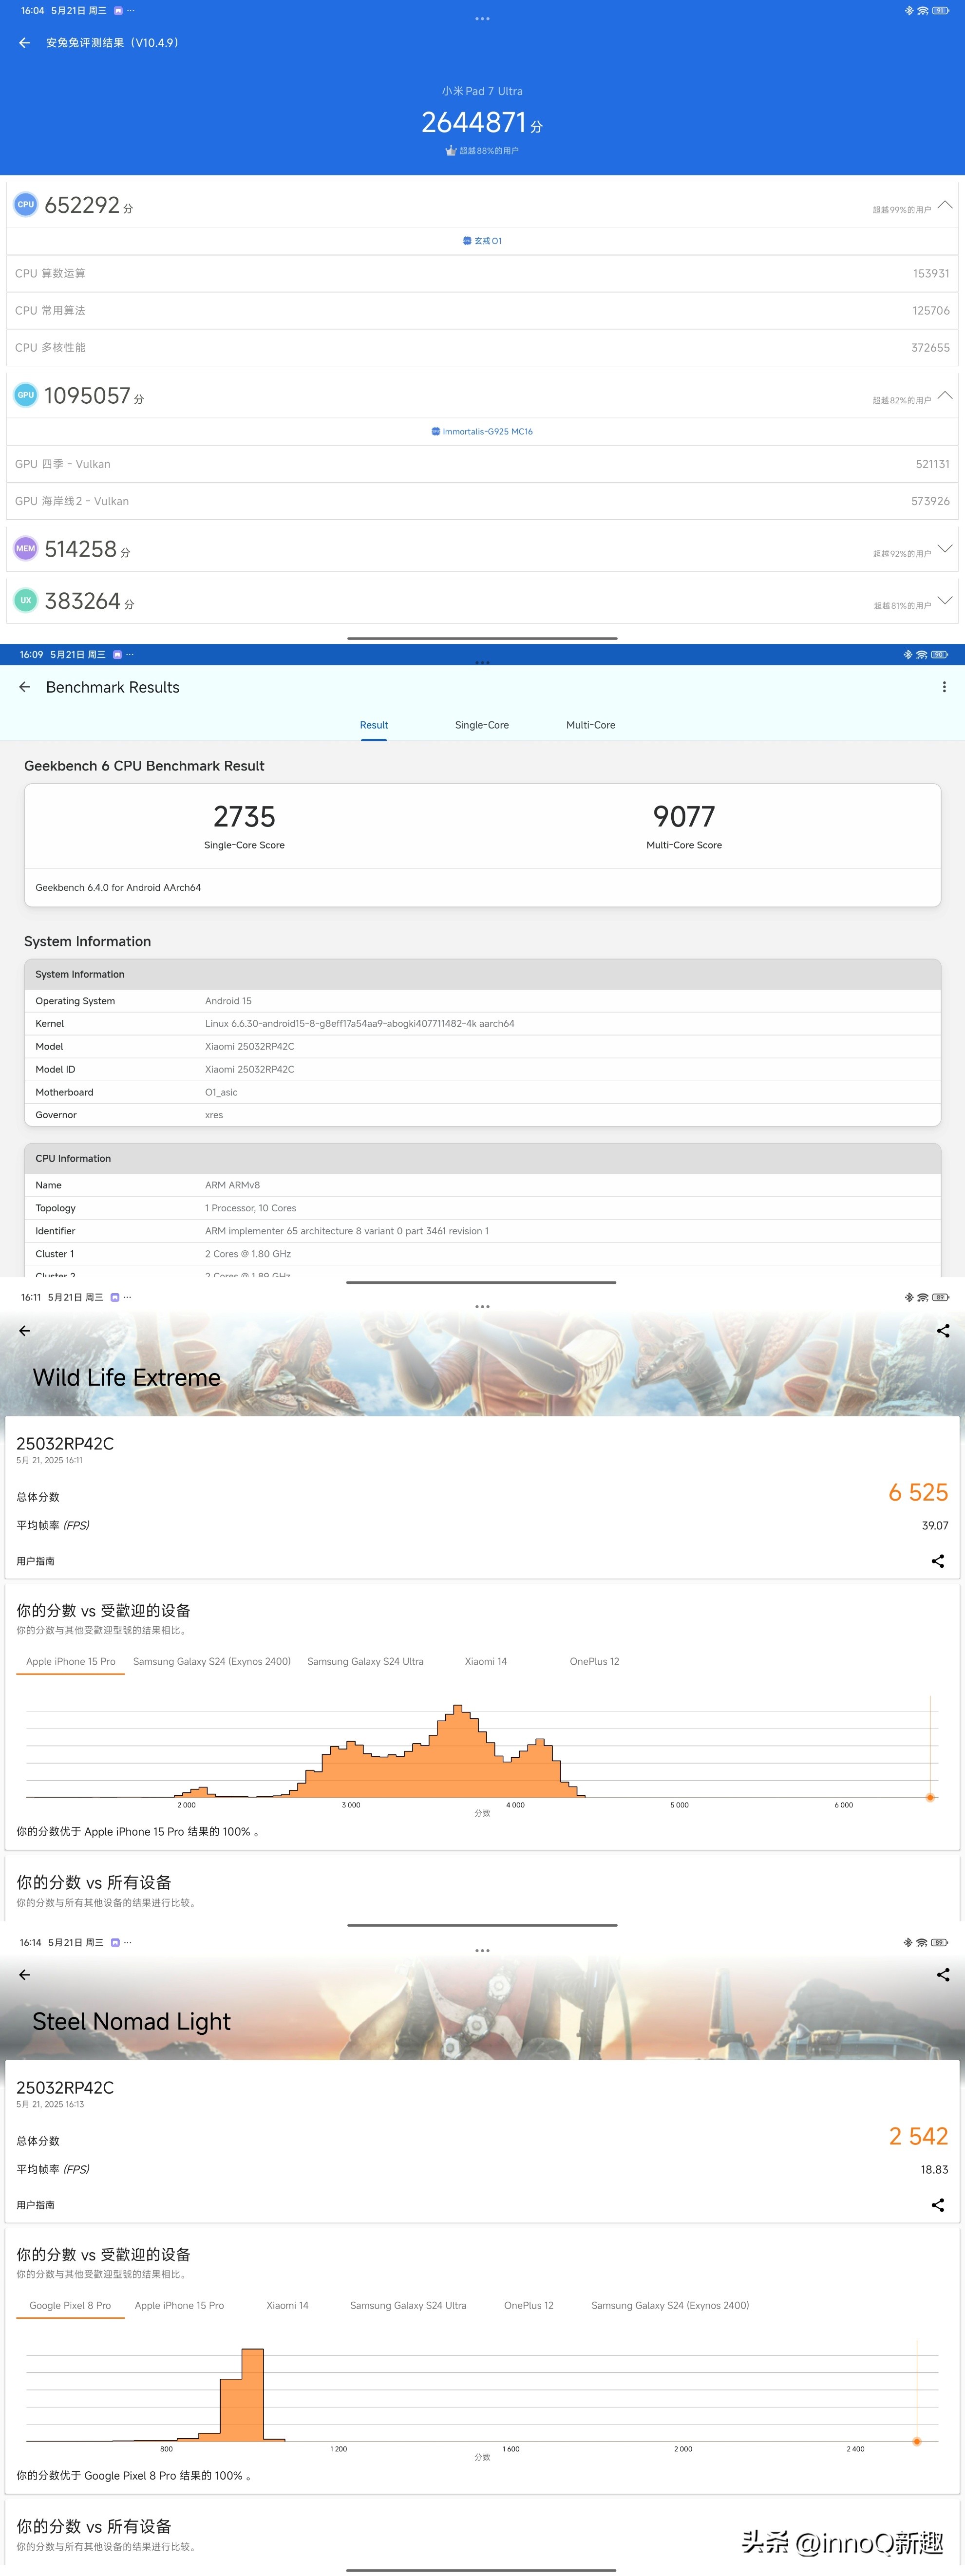The height and width of the screenshot is (2576, 965).
Task: Select the Apple iPhone 15 Pro comparison in Steel Nomad Light
Action: (179, 2306)
